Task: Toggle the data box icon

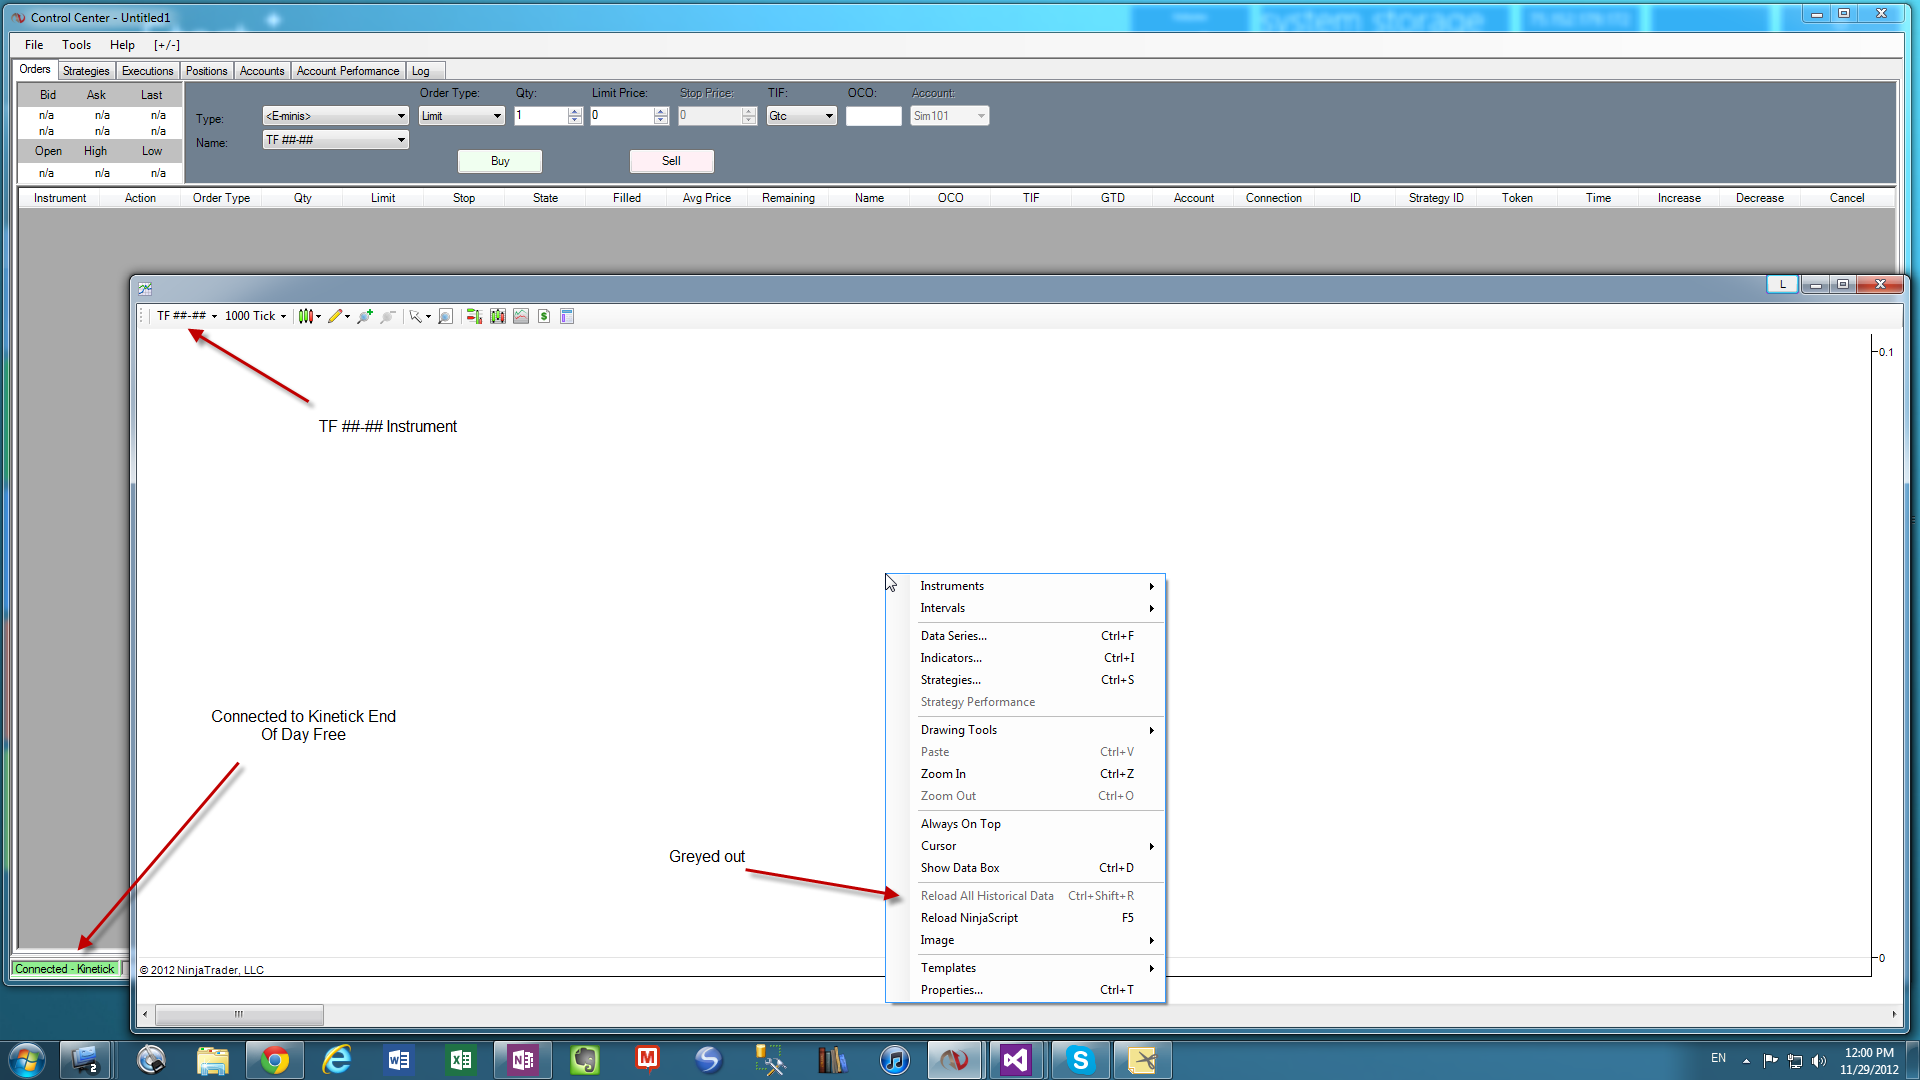Action: [567, 316]
